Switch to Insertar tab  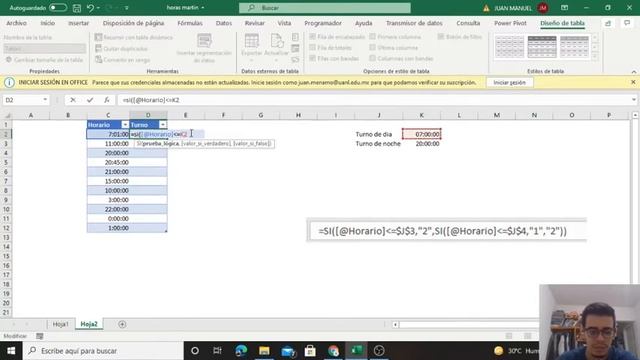[78, 23]
